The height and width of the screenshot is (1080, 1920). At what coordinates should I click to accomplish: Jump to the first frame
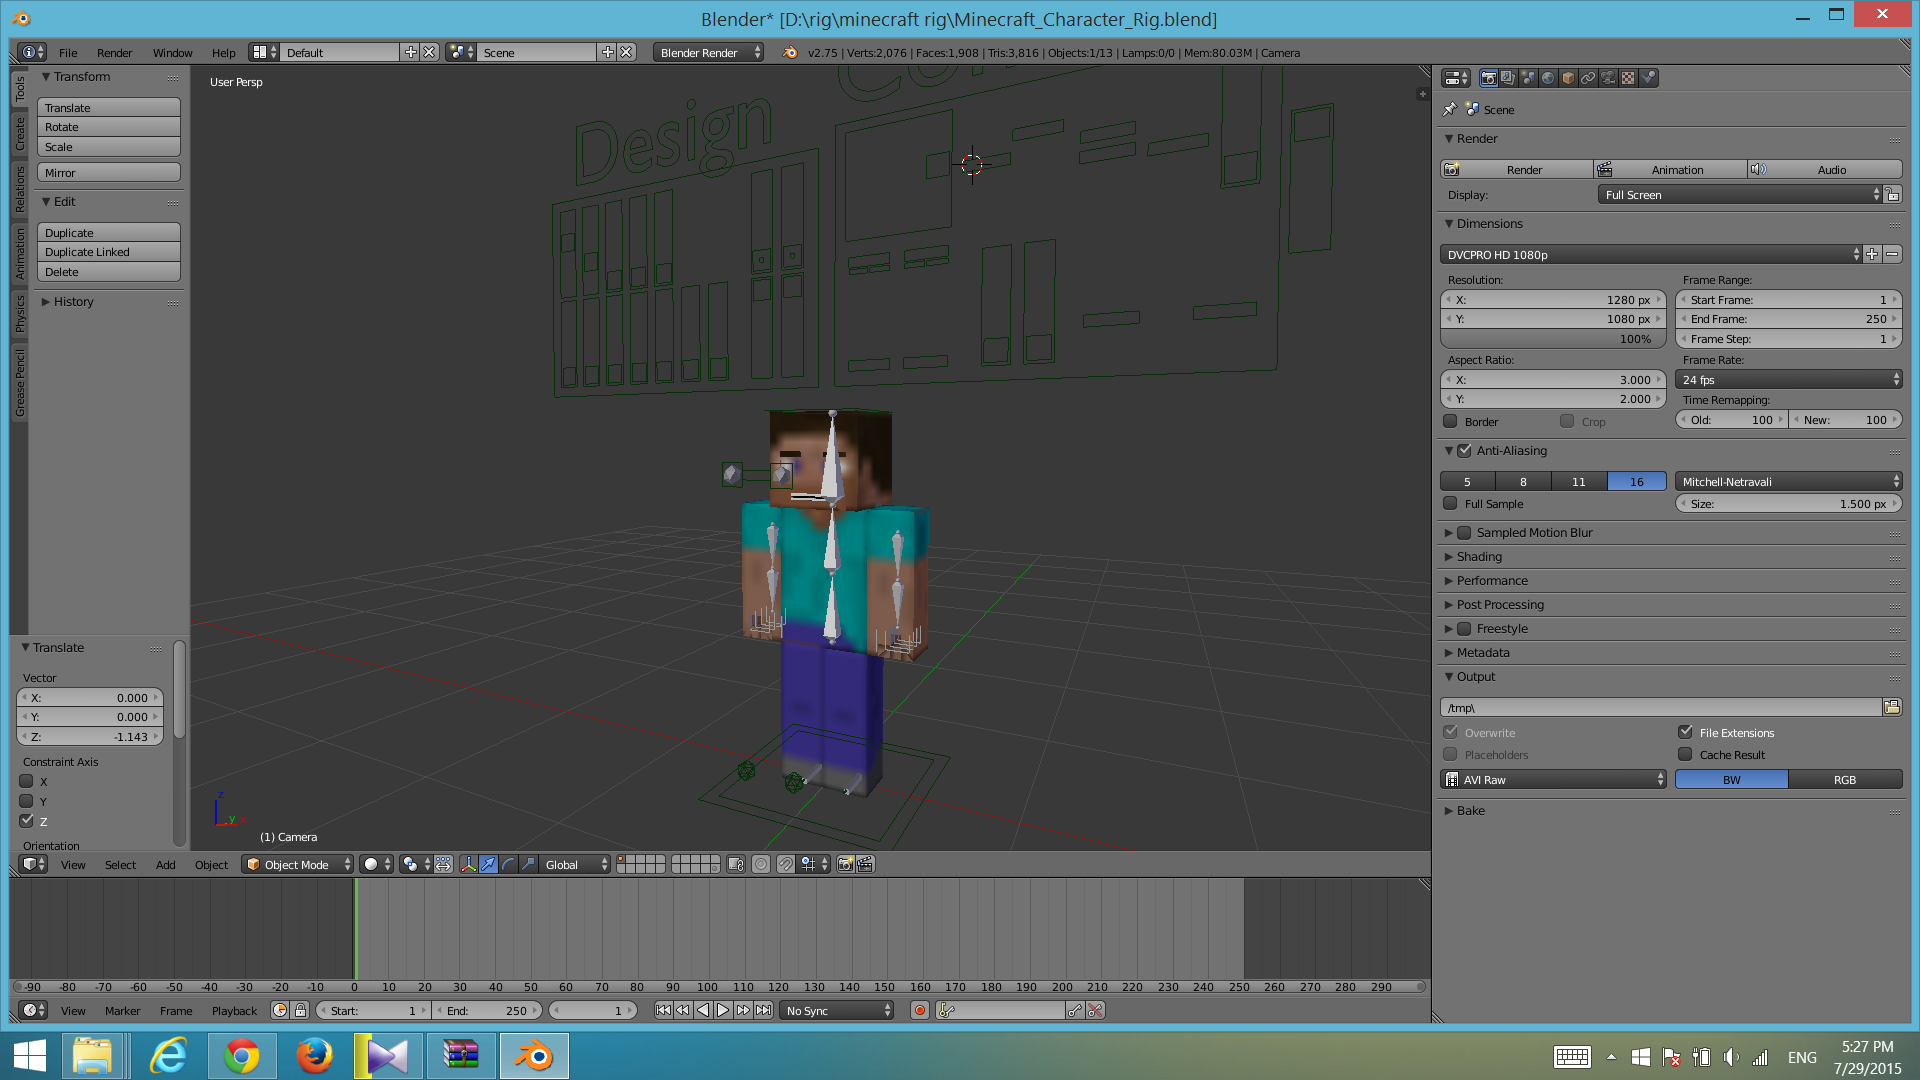coord(663,1010)
